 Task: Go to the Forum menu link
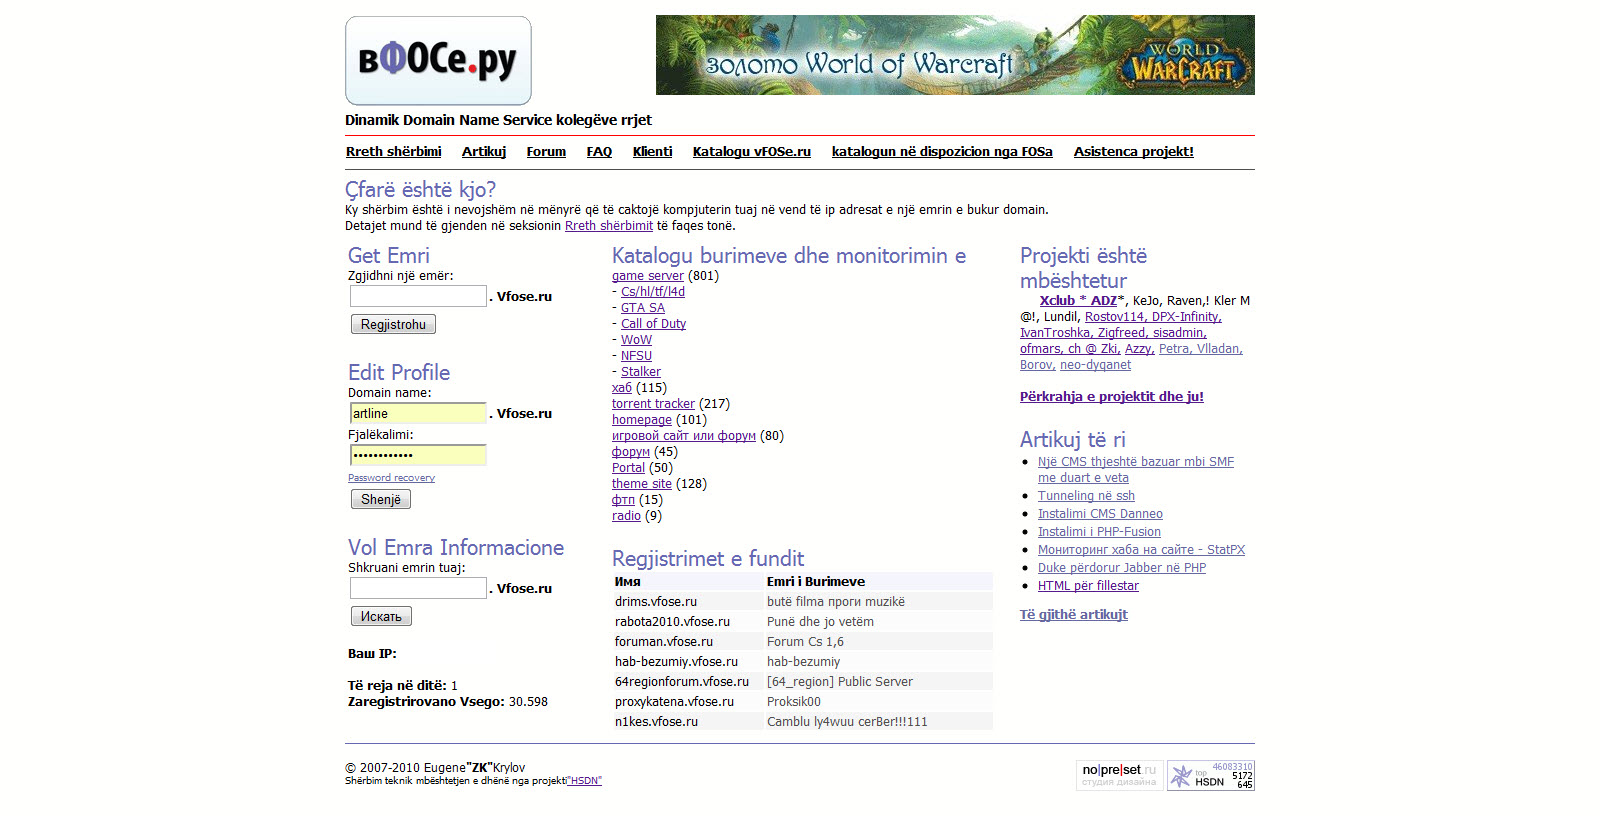click(546, 152)
